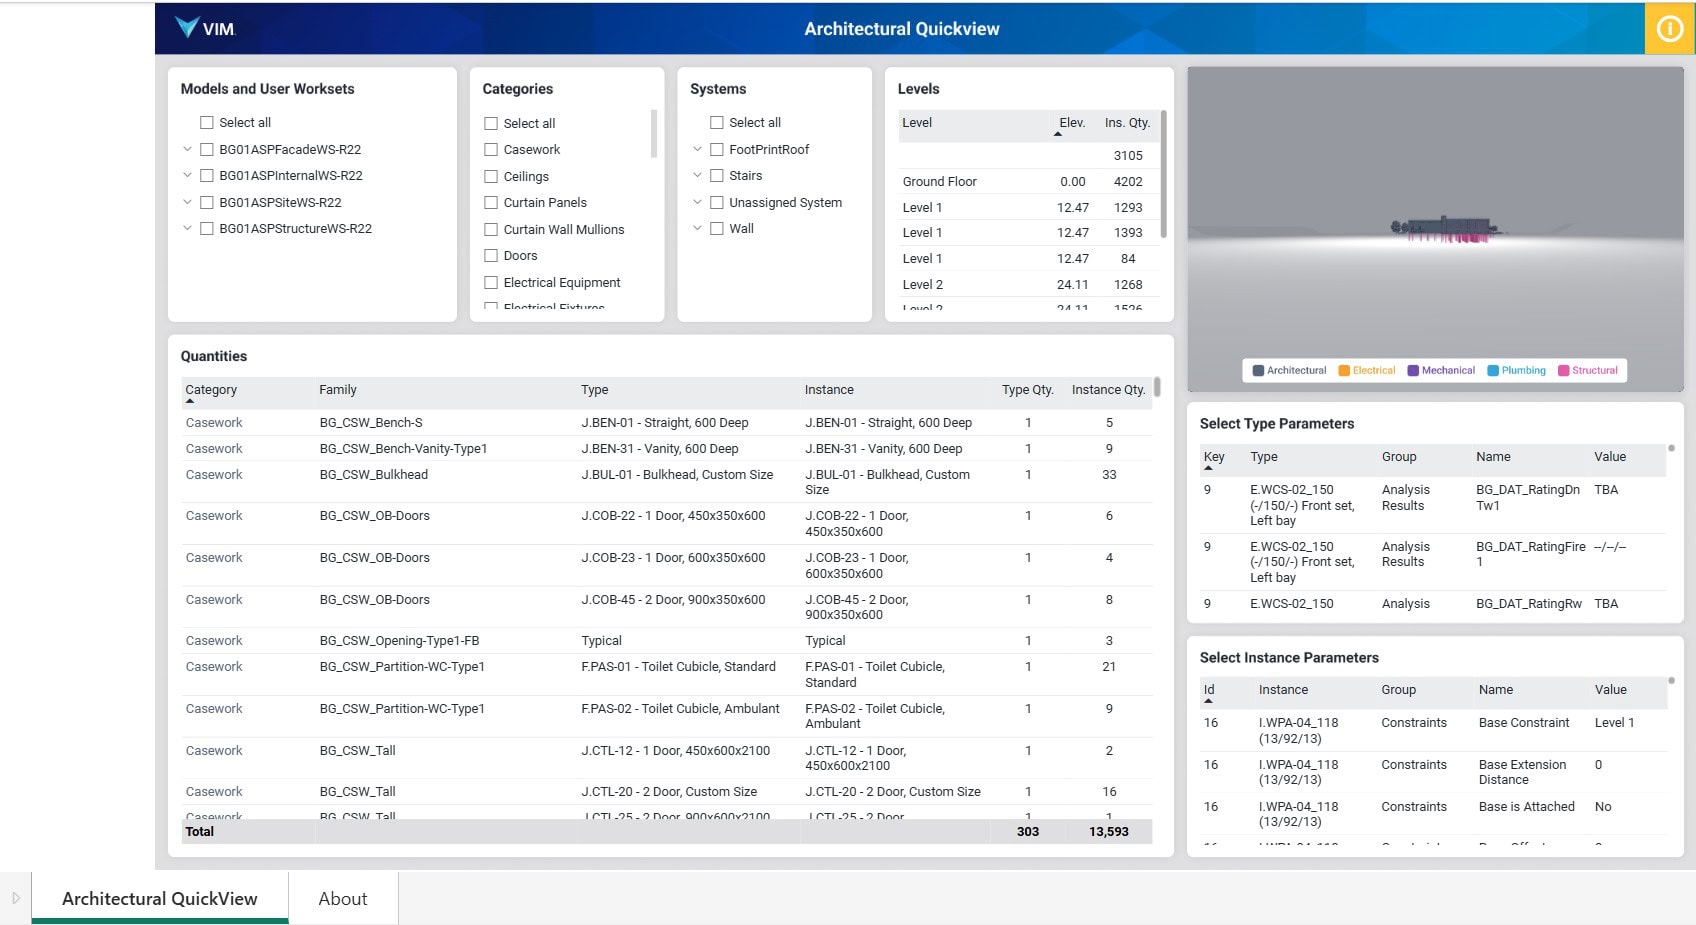Screen dimensions: 1696x925
Task: Check the Unassigned System checkbox
Action: point(717,202)
